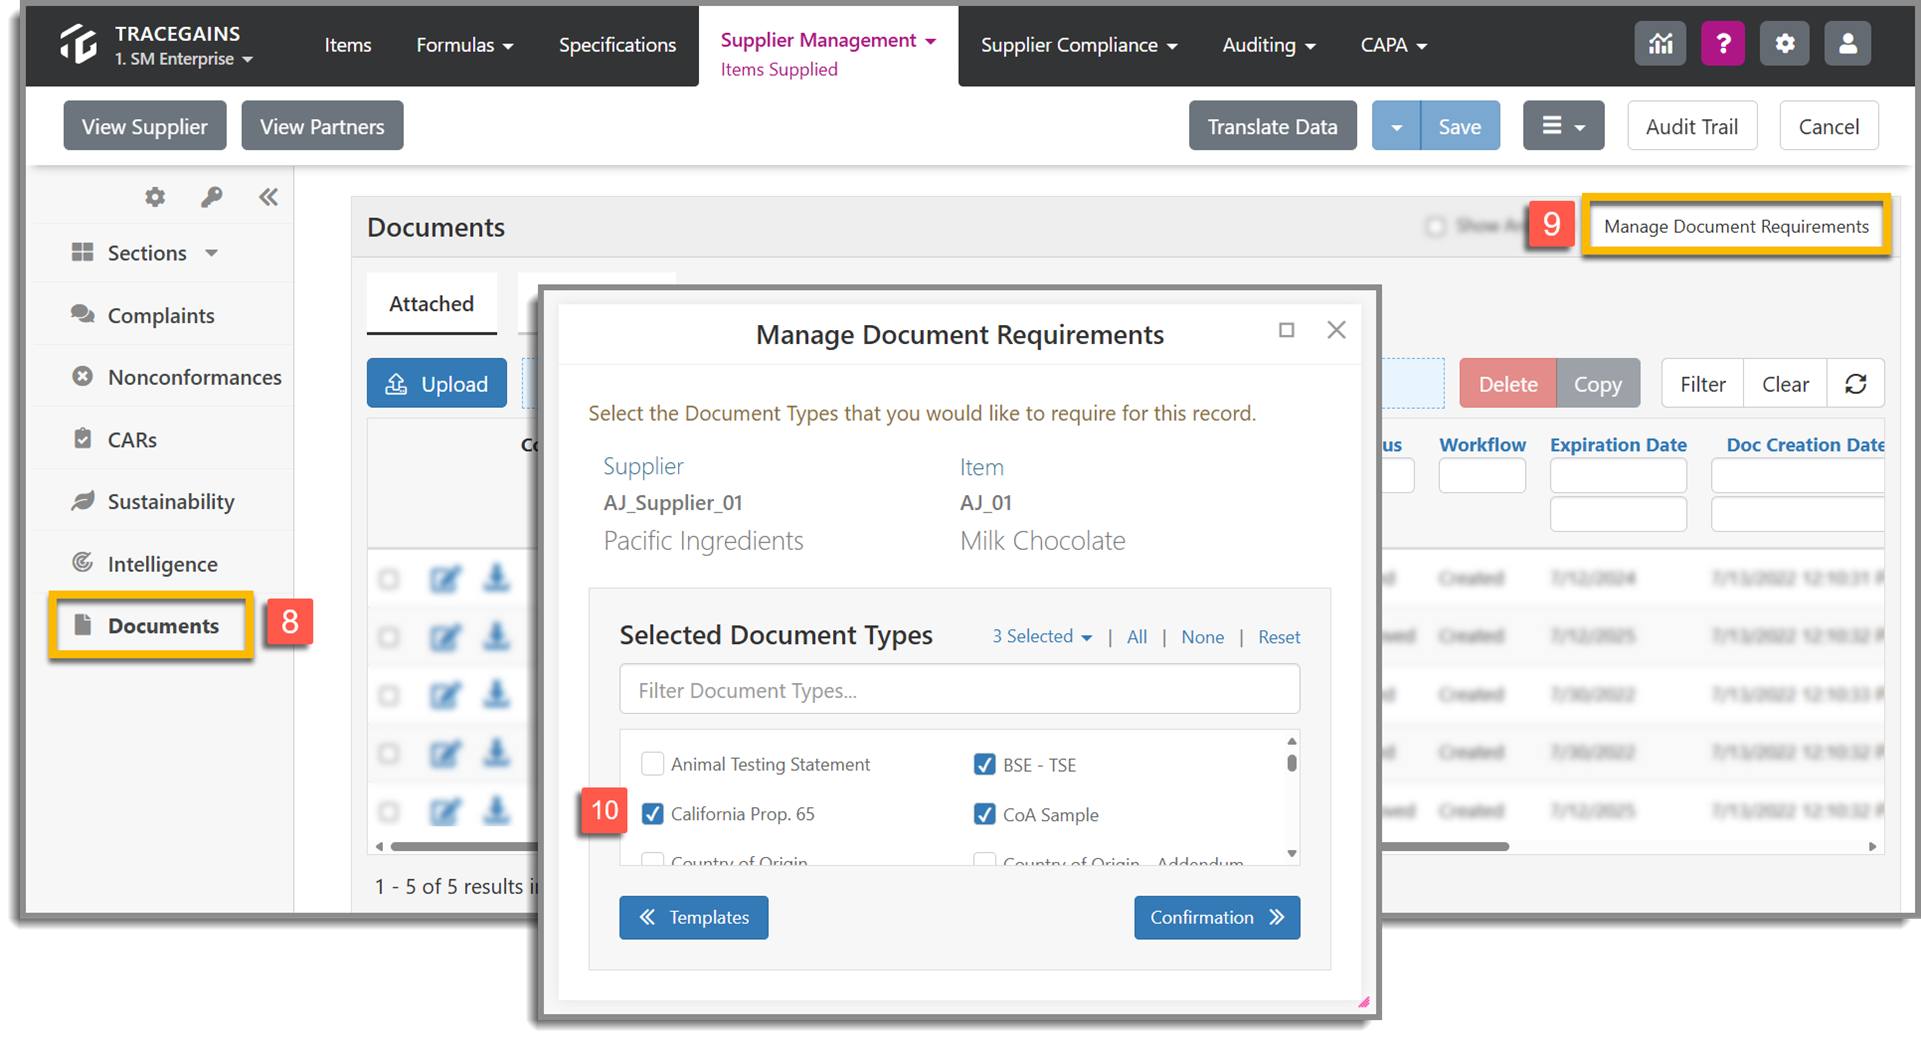Click the TraceGains logo icon
Screen dimensions: 1921x1040
coord(78,44)
